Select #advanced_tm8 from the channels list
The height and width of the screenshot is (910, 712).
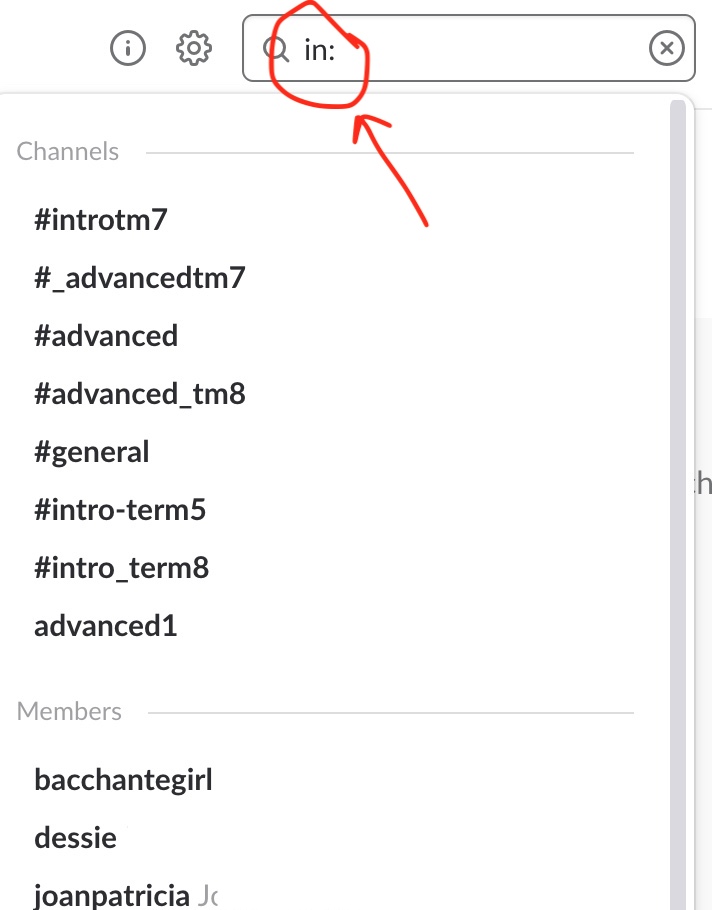tap(139, 393)
